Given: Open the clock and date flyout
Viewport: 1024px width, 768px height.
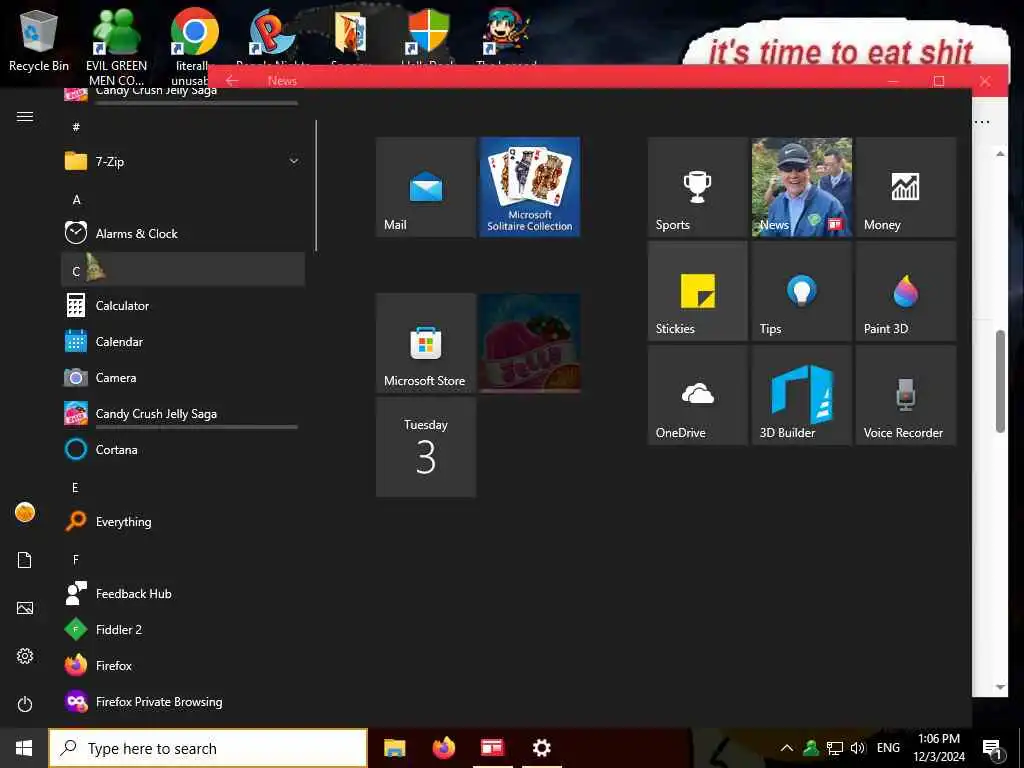Looking at the screenshot, I should click(x=938, y=748).
